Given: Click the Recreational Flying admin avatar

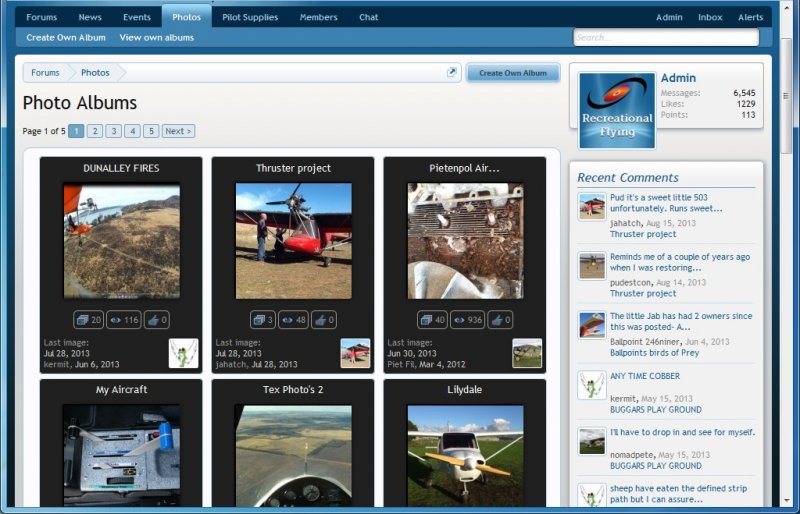Looking at the screenshot, I should [617, 111].
